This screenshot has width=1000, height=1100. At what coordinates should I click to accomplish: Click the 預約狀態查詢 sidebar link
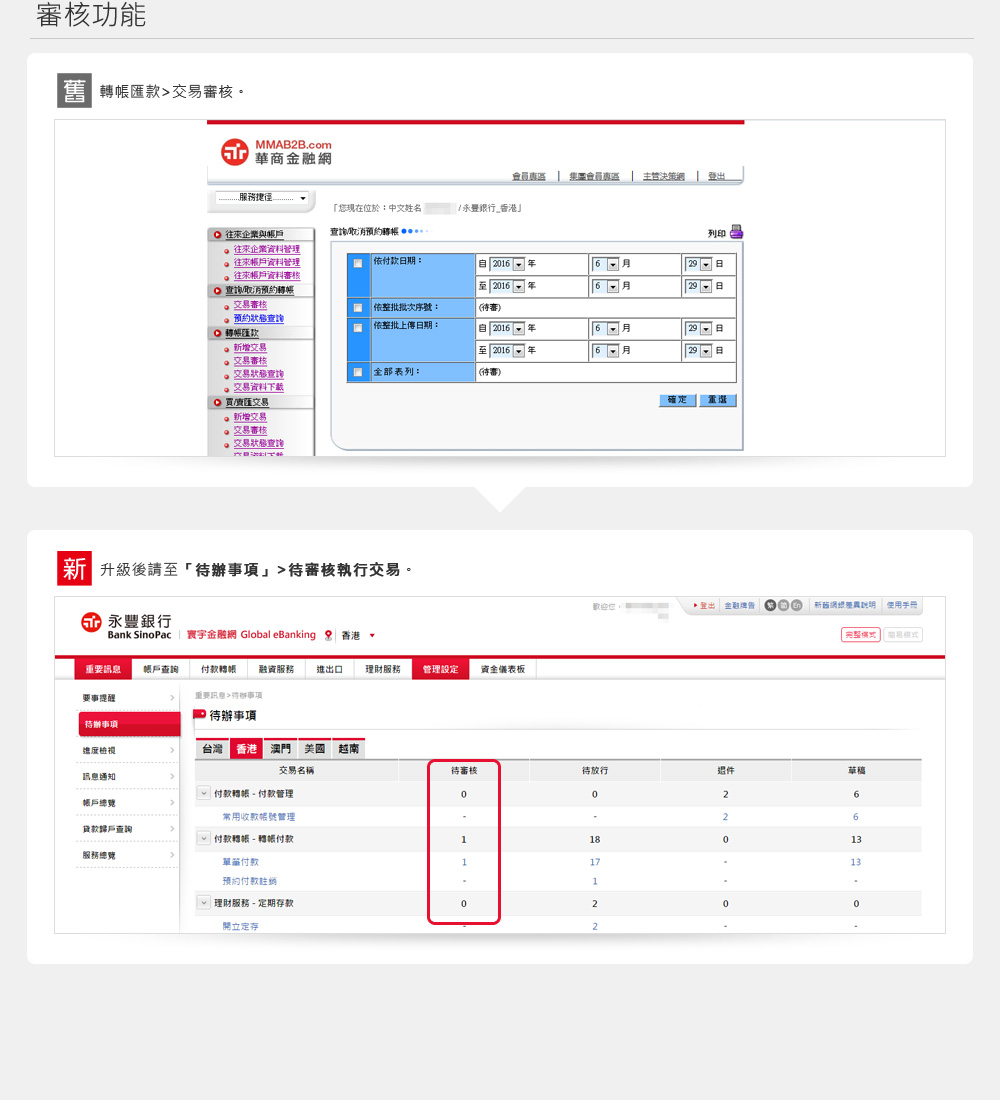(x=258, y=318)
